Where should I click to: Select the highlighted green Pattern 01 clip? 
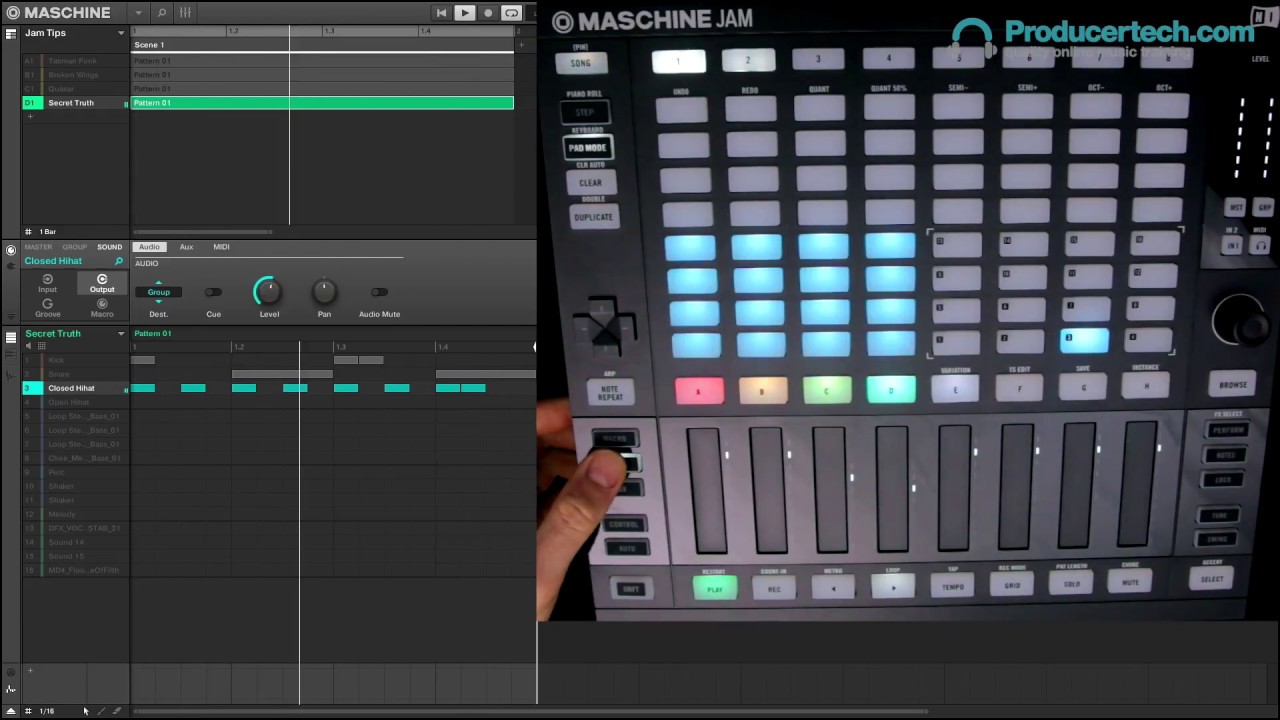pyautogui.click(x=323, y=103)
